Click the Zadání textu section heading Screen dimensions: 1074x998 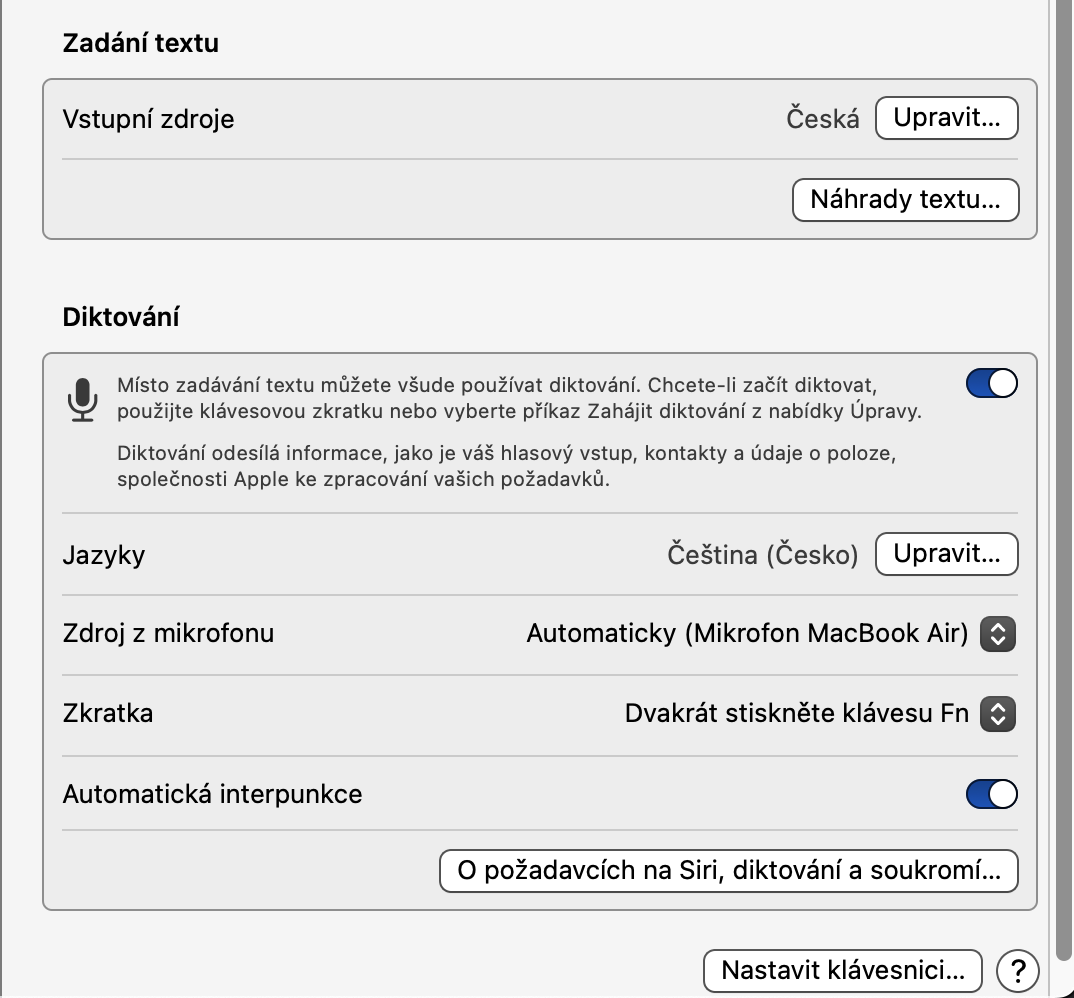click(140, 43)
